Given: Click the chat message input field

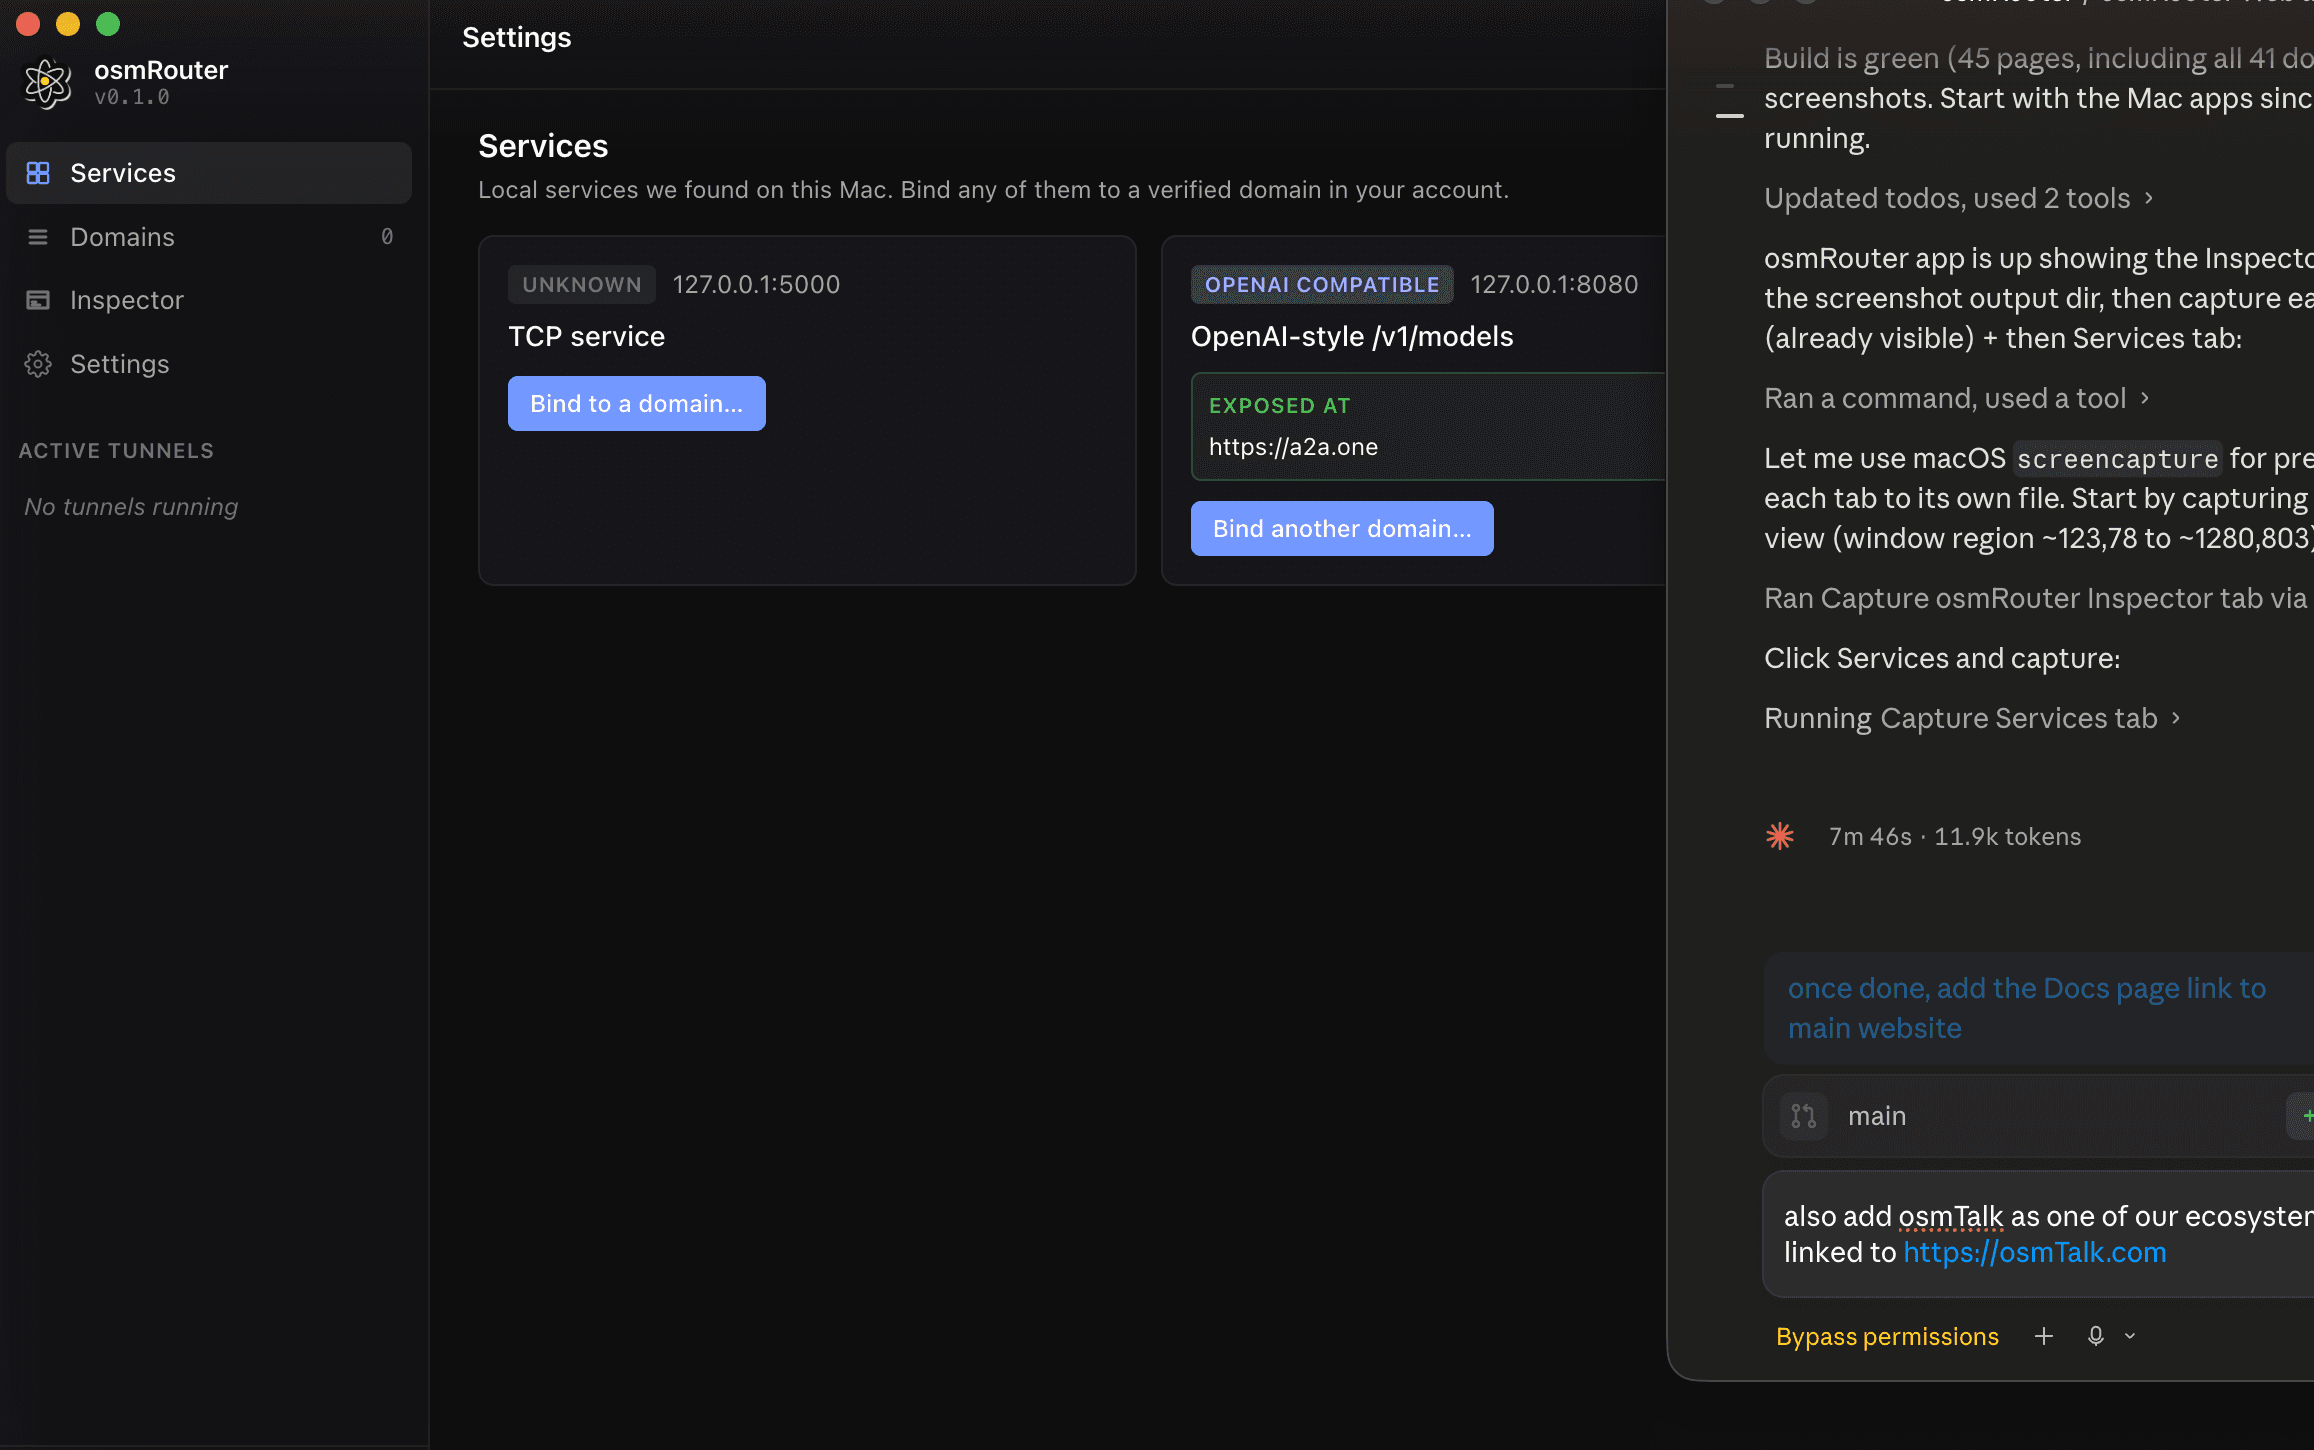Looking at the screenshot, I should pos(2038,1234).
